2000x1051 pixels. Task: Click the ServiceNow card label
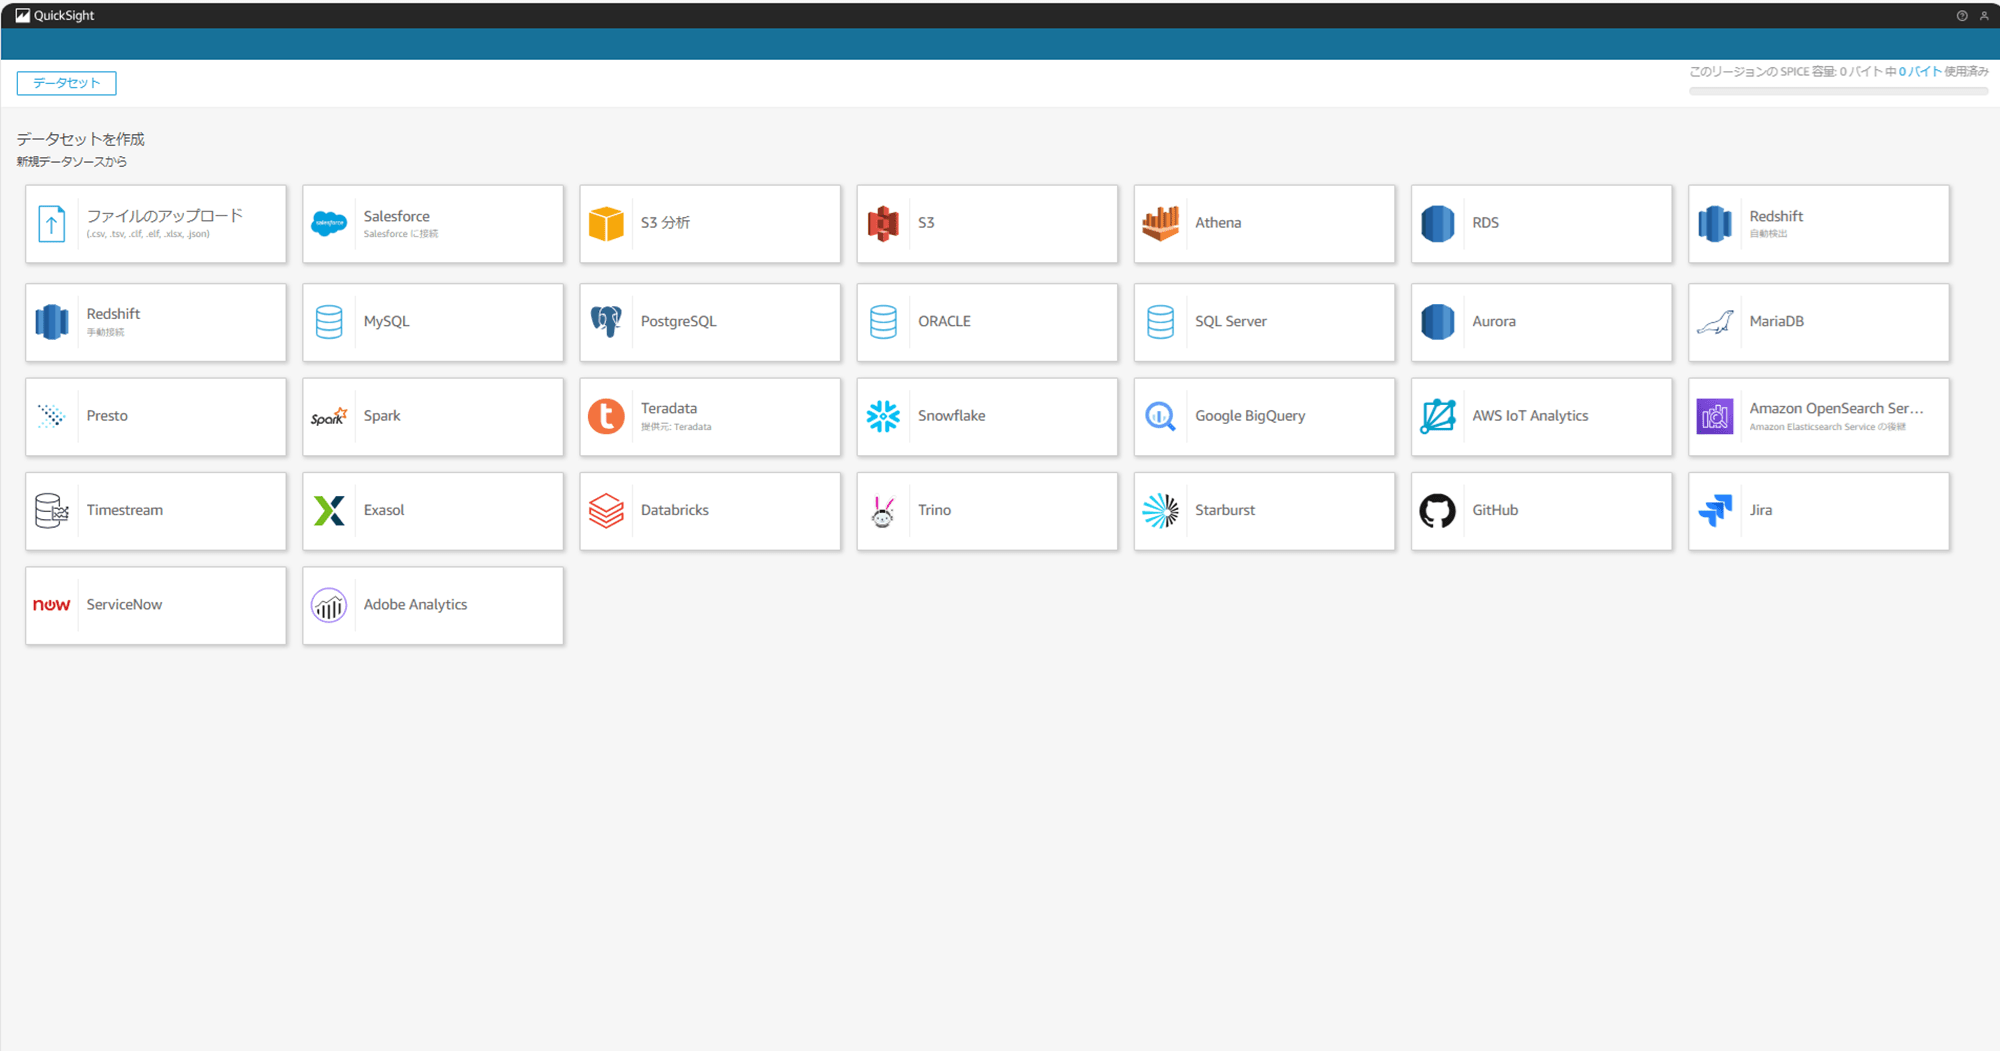[124, 605]
